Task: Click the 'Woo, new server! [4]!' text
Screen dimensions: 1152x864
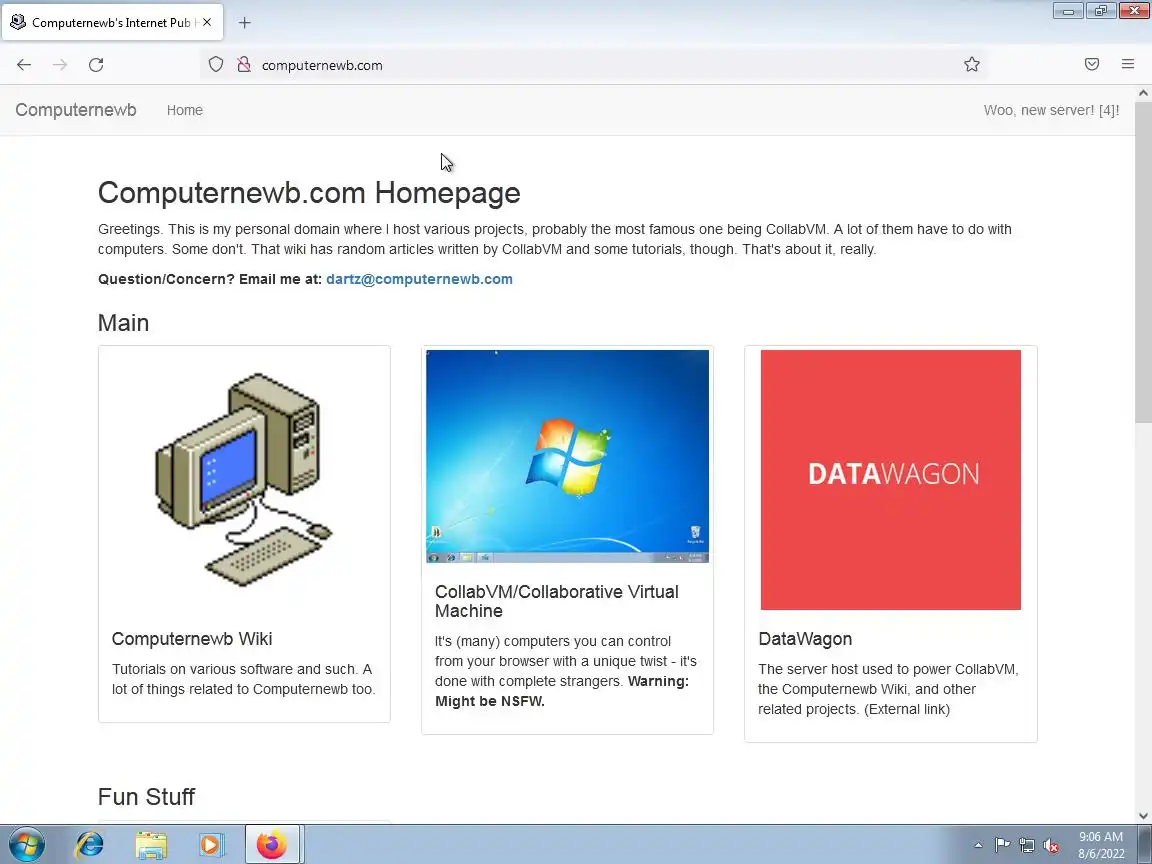Action: pos(1051,110)
